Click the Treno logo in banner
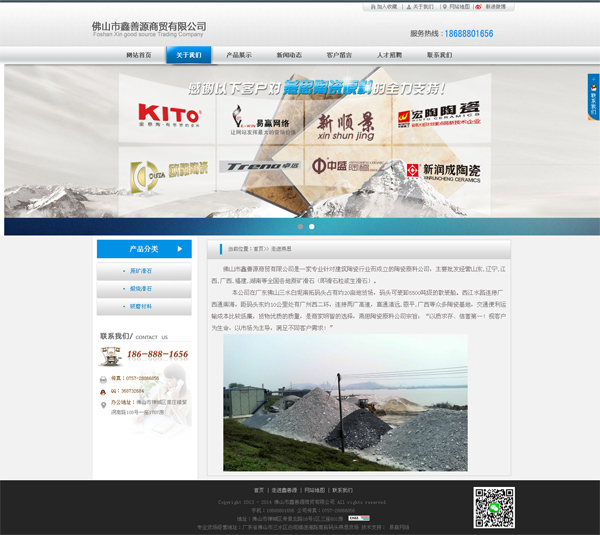Viewport: 600px width, 535px height. [x=259, y=166]
